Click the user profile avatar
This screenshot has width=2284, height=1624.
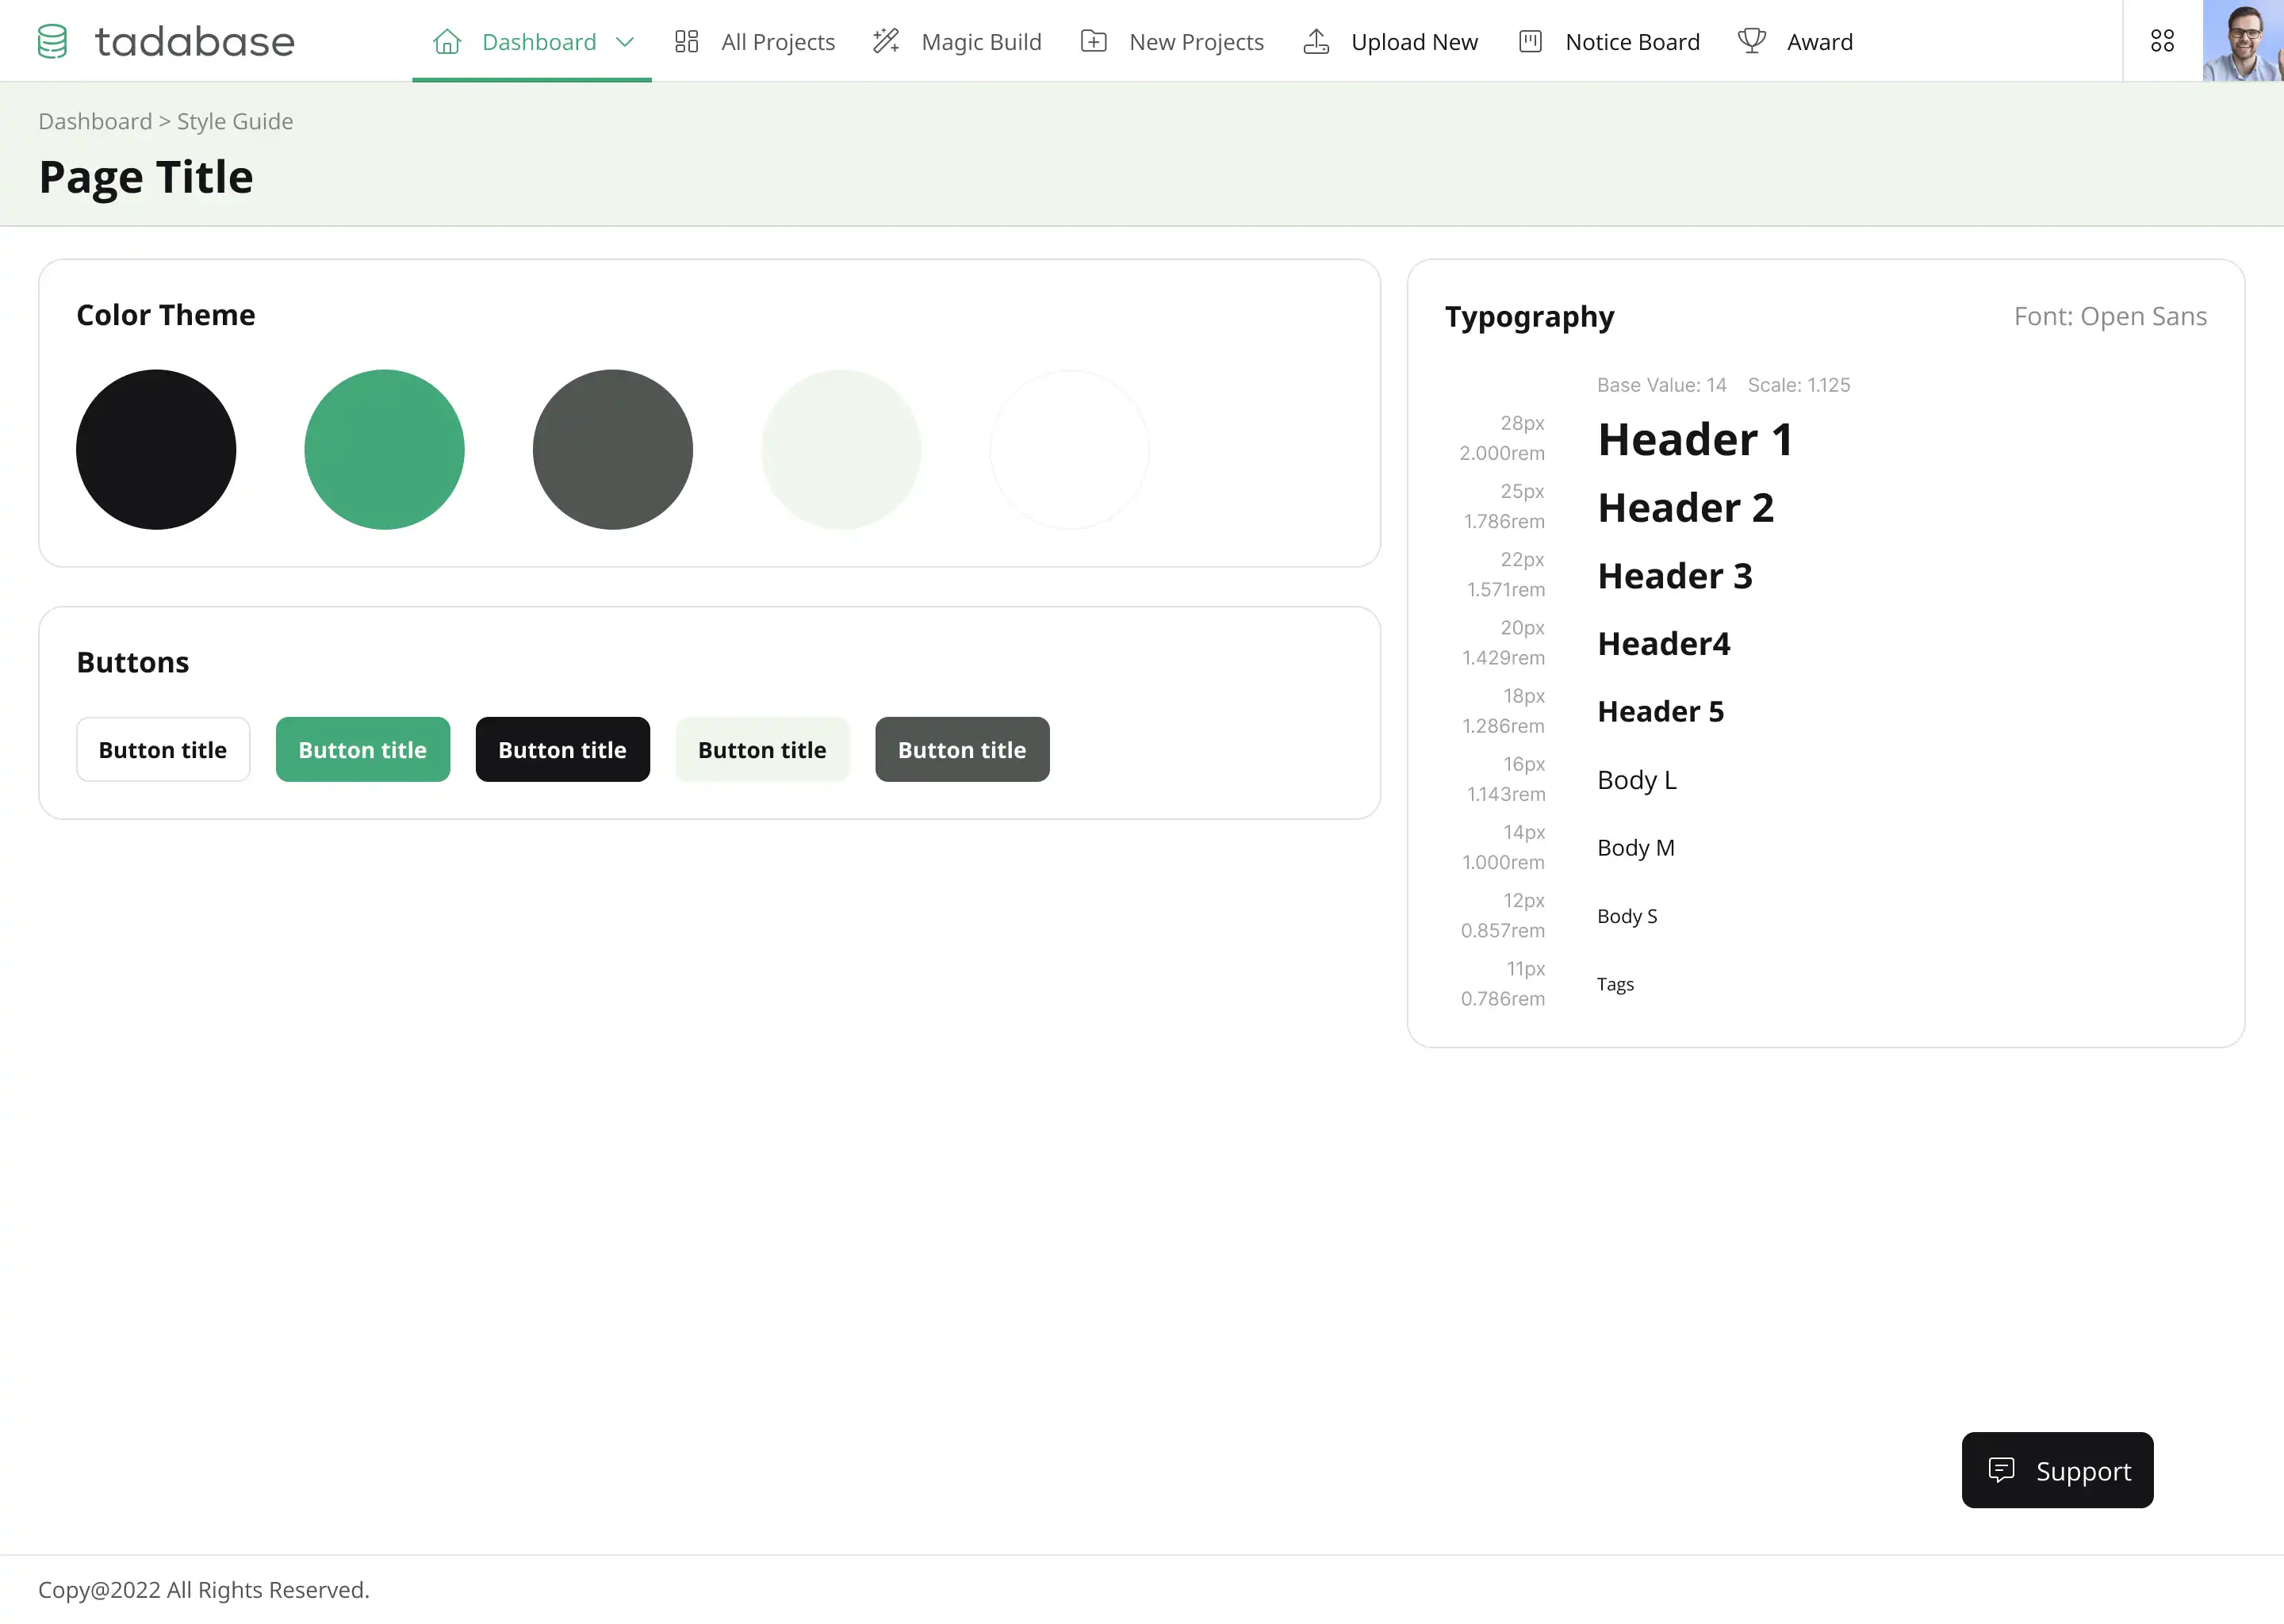pos(2243,40)
